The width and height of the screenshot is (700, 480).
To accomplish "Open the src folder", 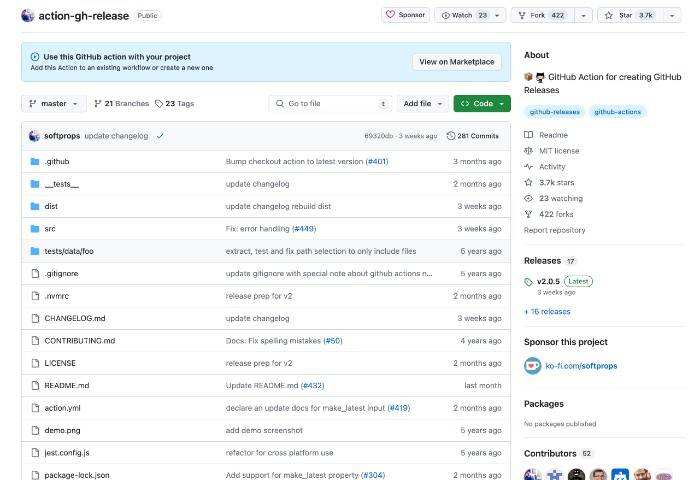I will 50,229.
